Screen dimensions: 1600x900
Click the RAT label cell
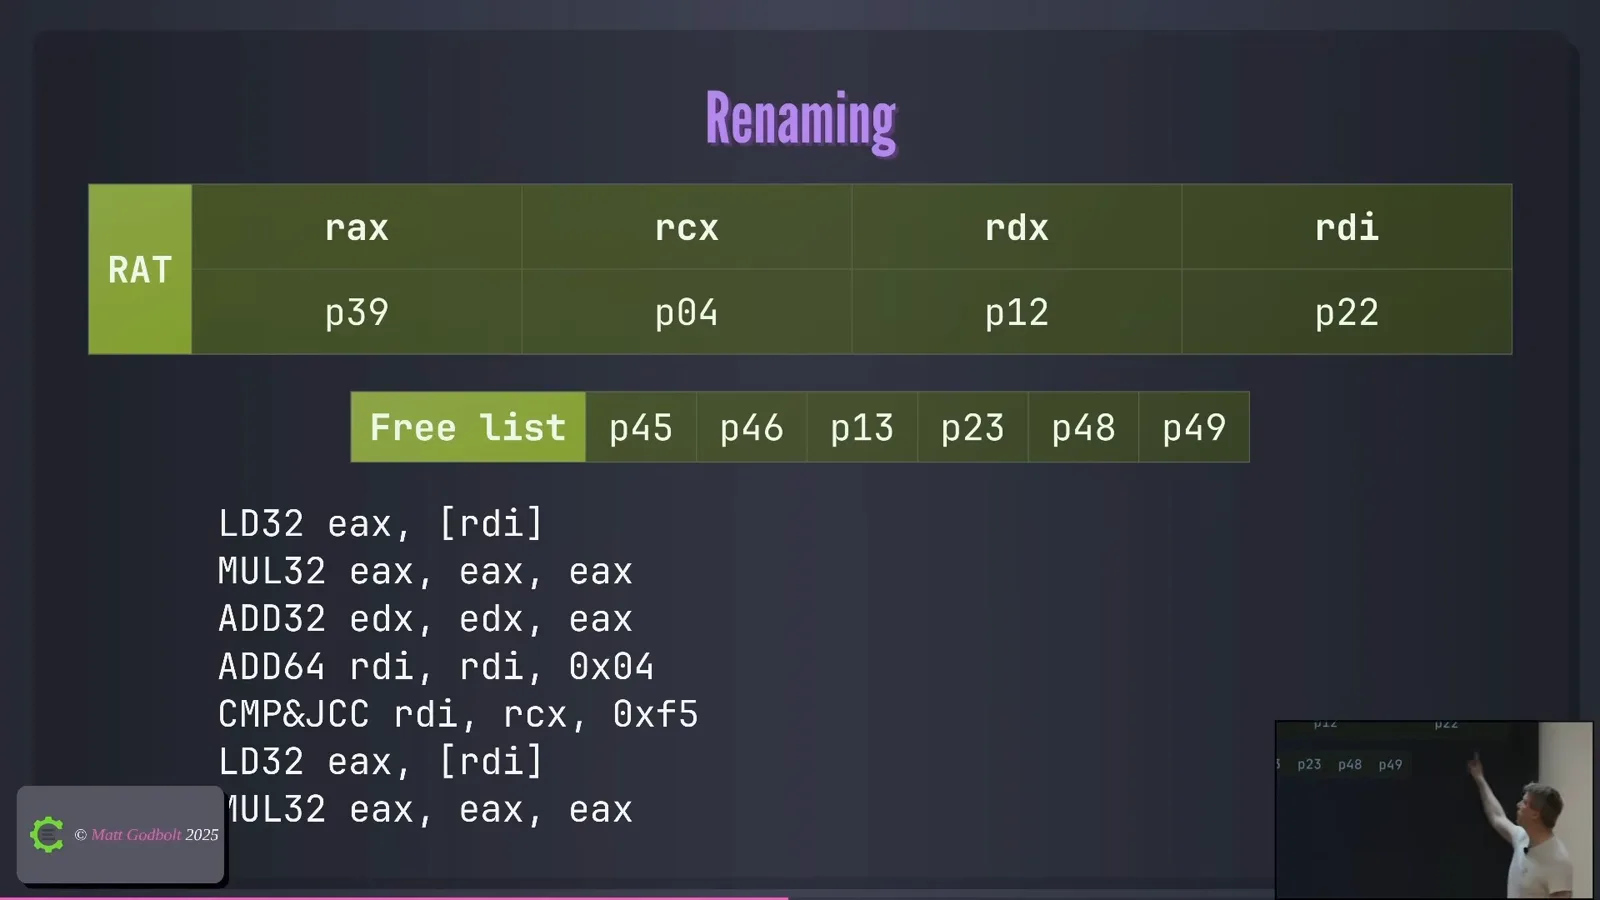click(x=140, y=269)
